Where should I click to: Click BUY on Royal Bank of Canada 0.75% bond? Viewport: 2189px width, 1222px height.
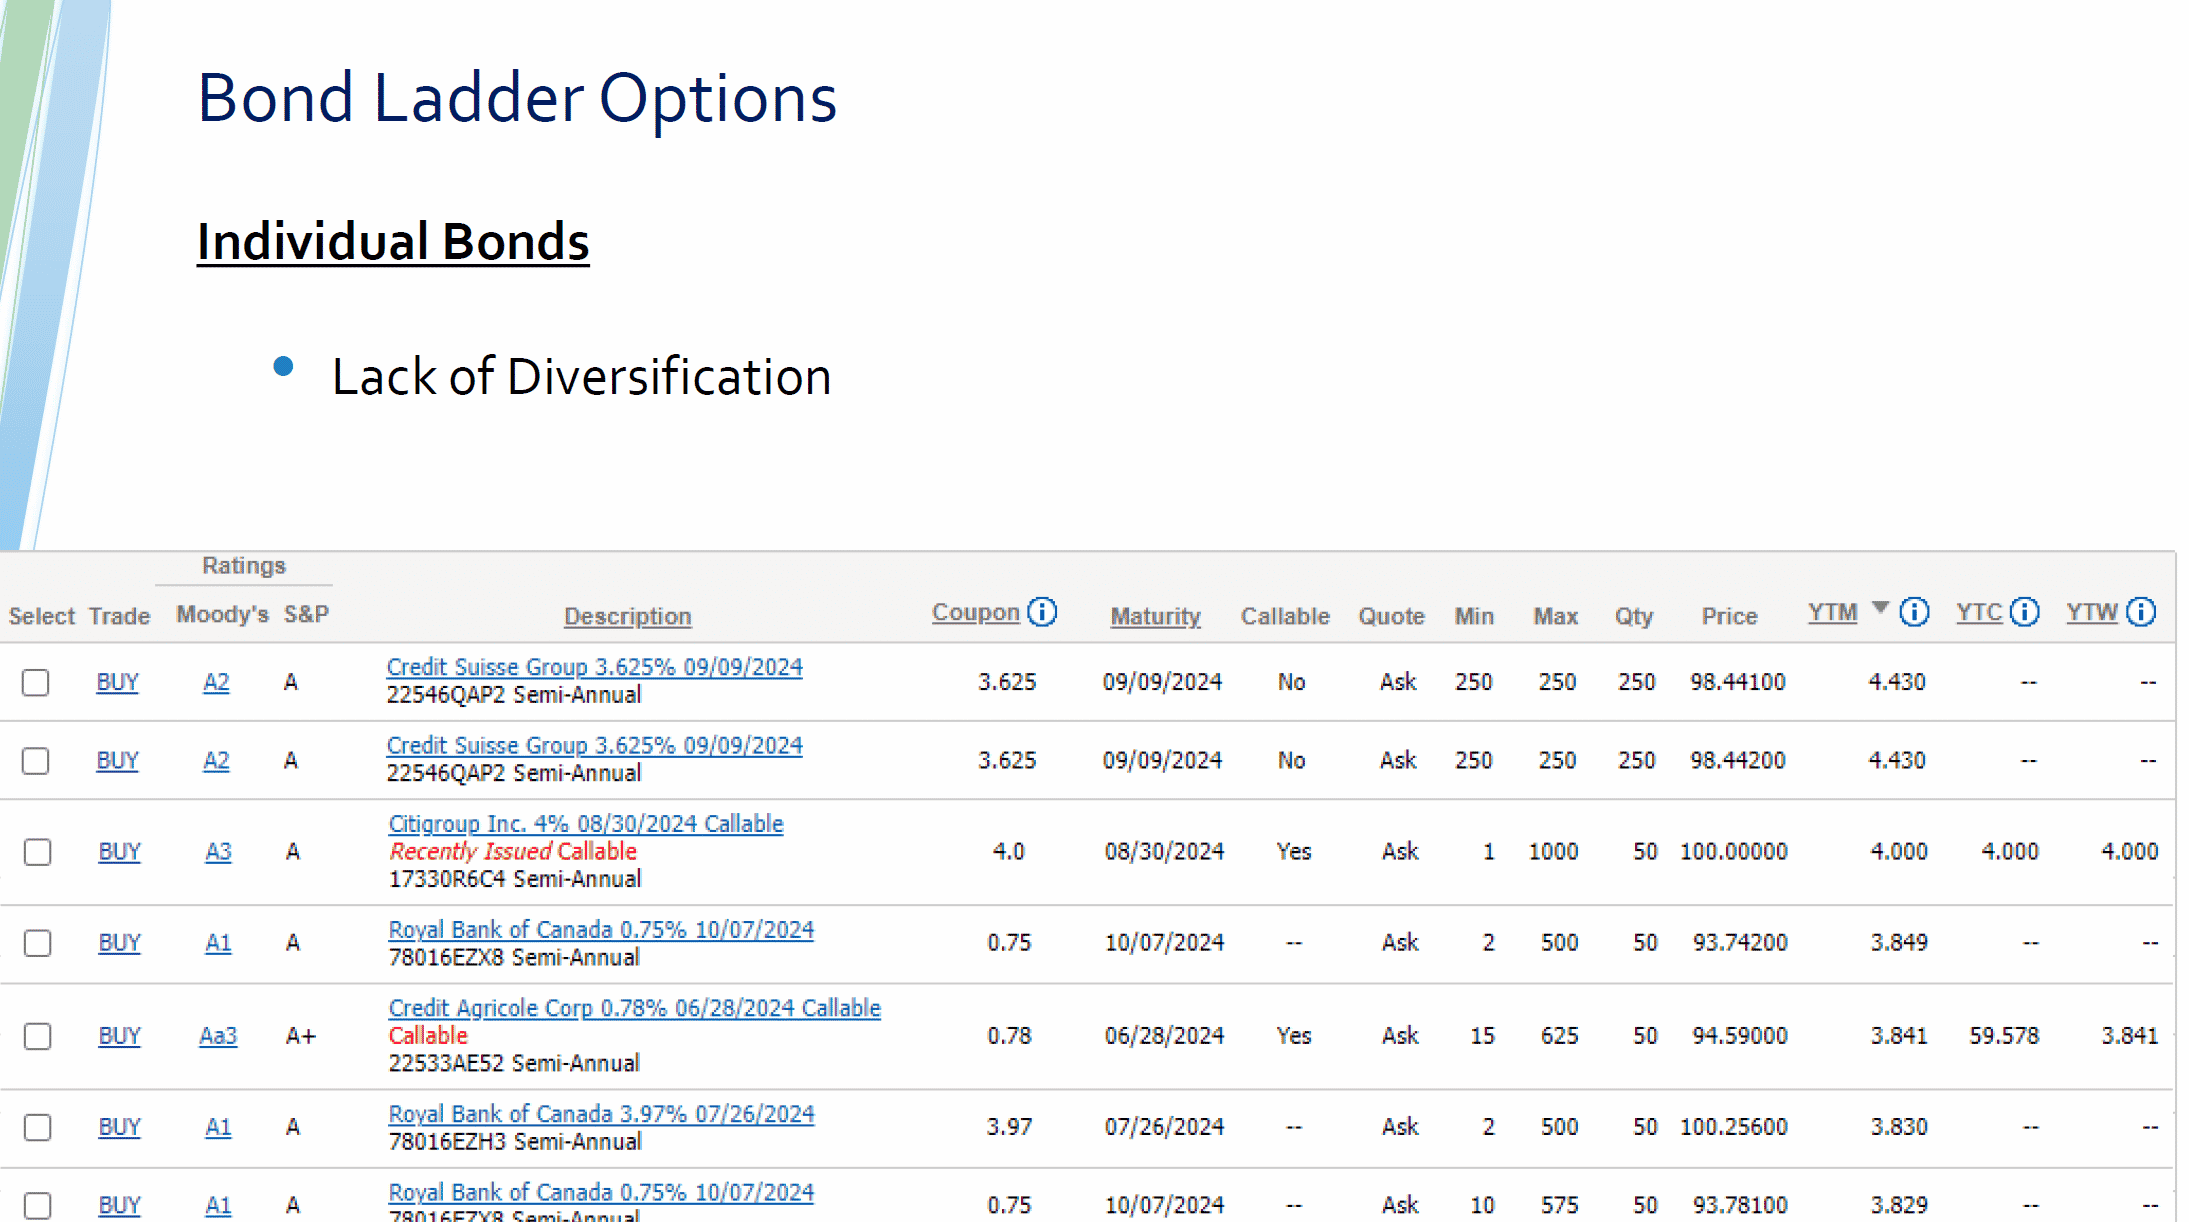pos(119,942)
